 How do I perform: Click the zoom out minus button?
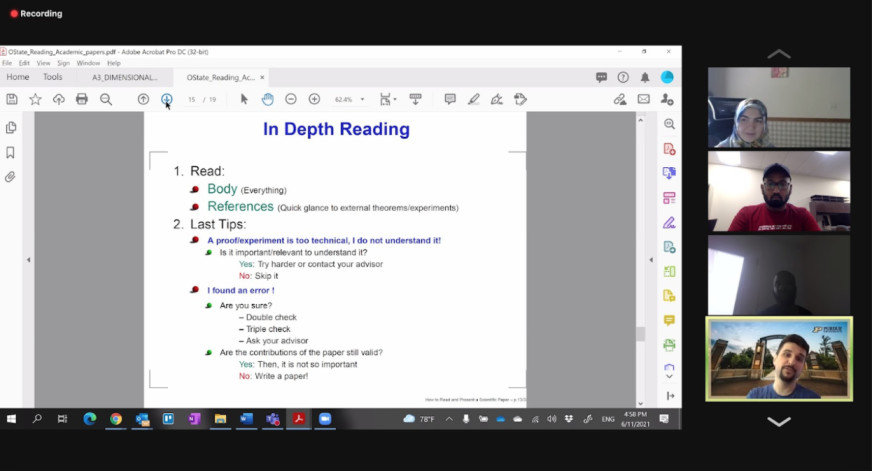click(x=291, y=99)
